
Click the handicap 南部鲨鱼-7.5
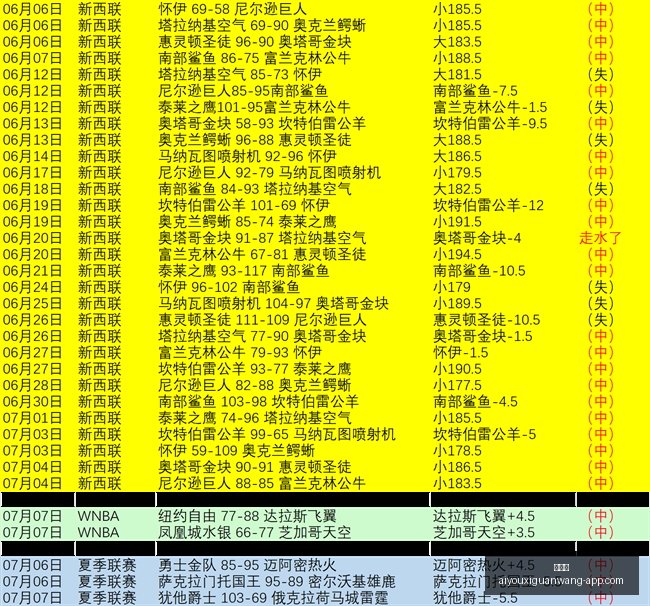click(475, 91)
